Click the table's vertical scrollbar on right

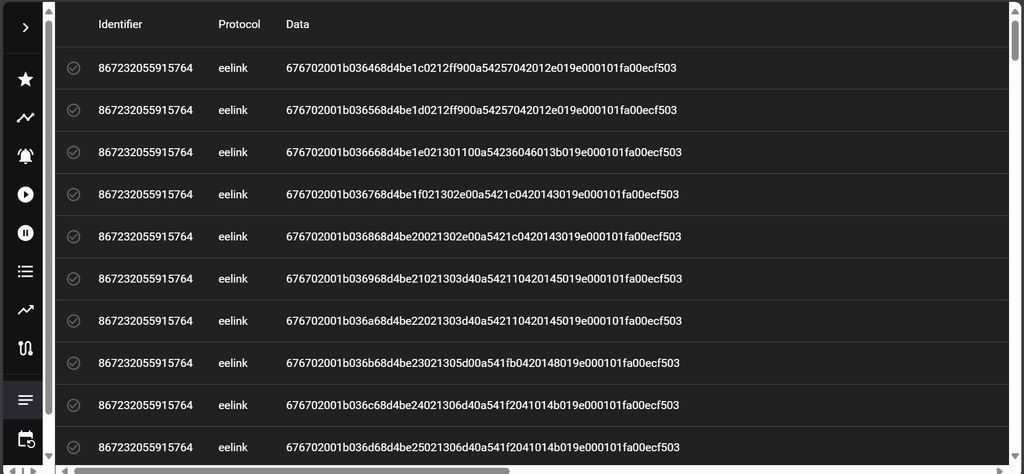pyautogui.click(x=1017, y=40)
